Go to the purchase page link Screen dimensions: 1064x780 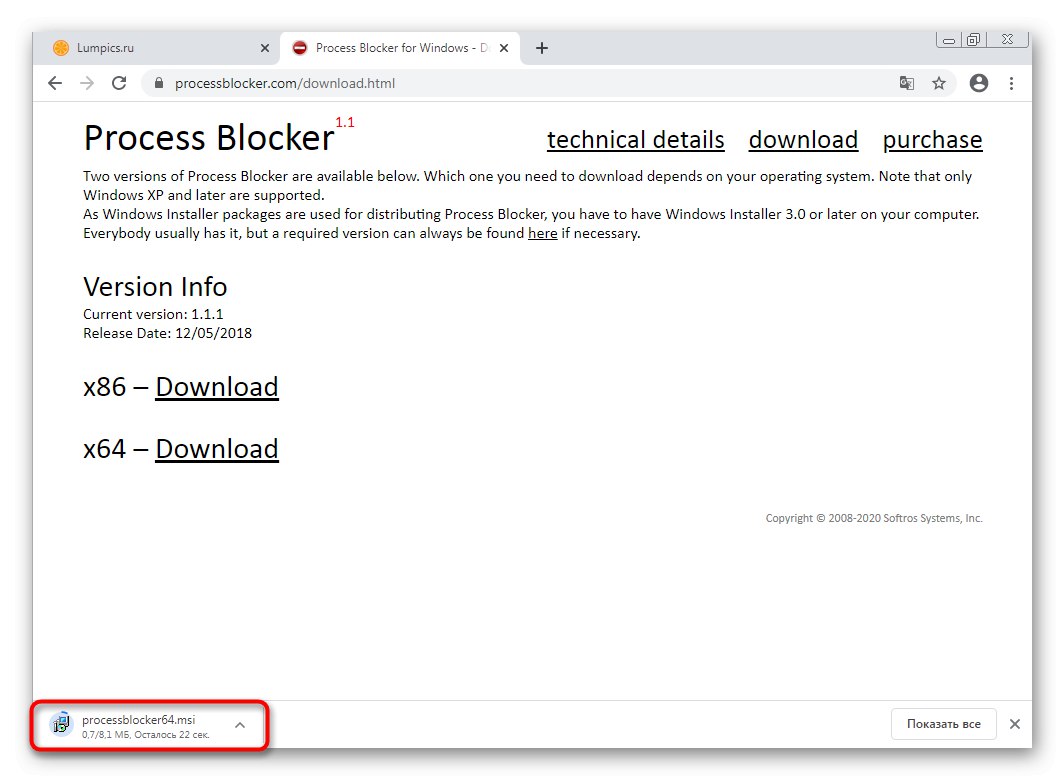click(932, 140)
